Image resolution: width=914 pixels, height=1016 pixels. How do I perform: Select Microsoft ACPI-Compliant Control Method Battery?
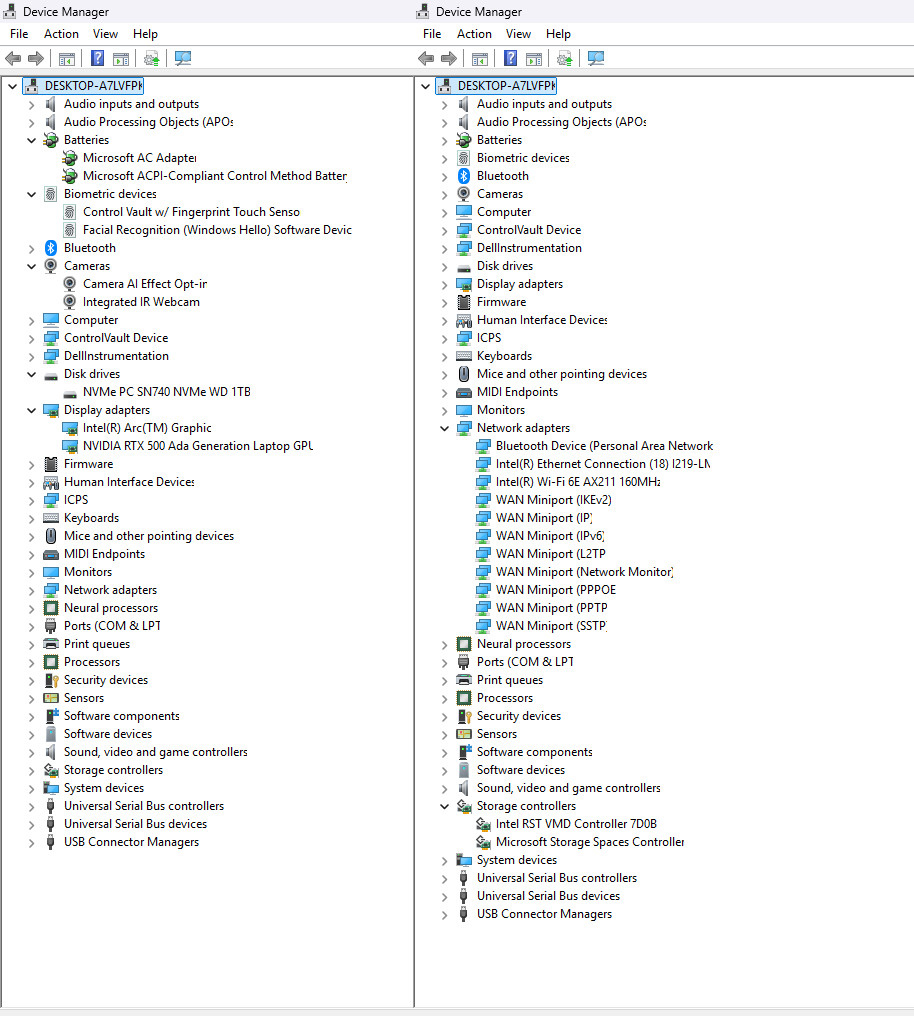(215, 176)
